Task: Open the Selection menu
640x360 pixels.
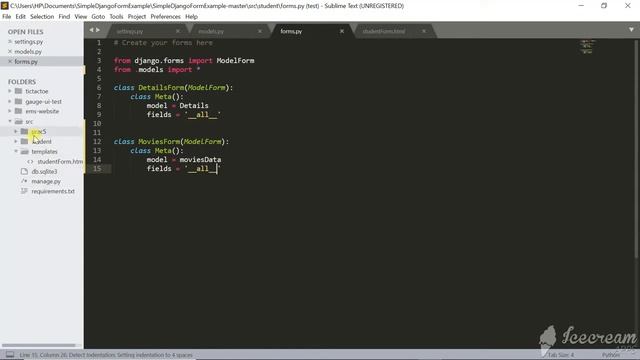Action: 42,17
